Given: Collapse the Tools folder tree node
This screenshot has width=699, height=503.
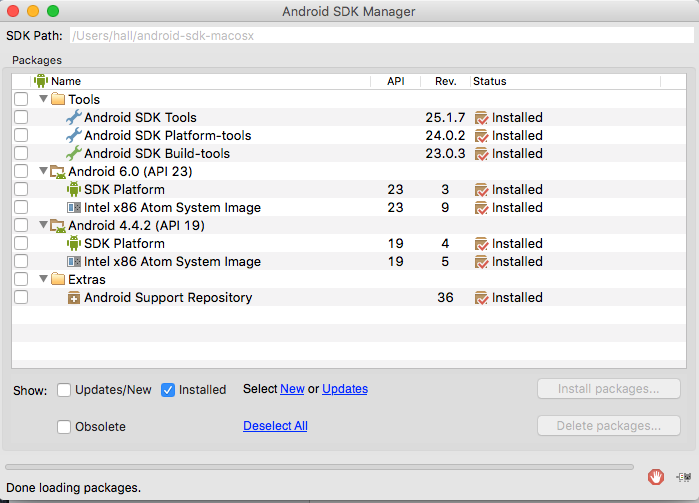Looking at the screenshot, I should tap(43, 100).
